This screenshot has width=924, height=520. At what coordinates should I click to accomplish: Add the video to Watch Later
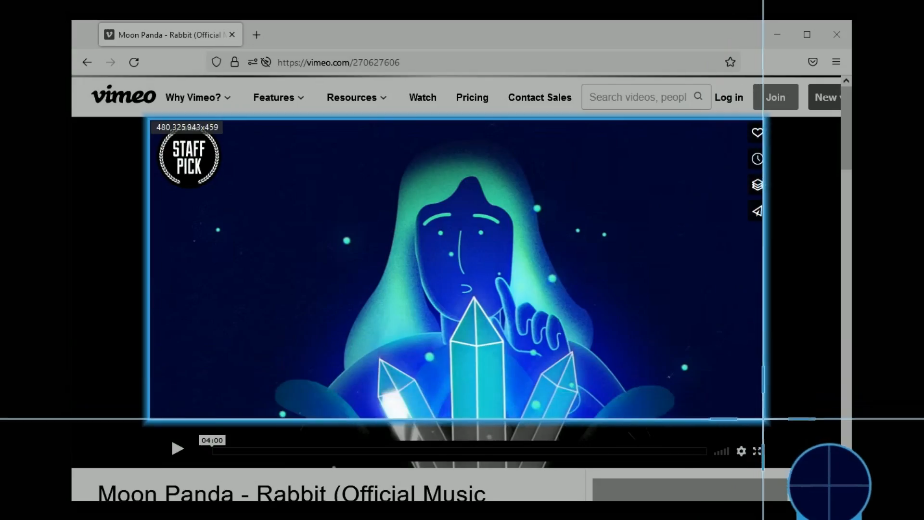(757, 159)
